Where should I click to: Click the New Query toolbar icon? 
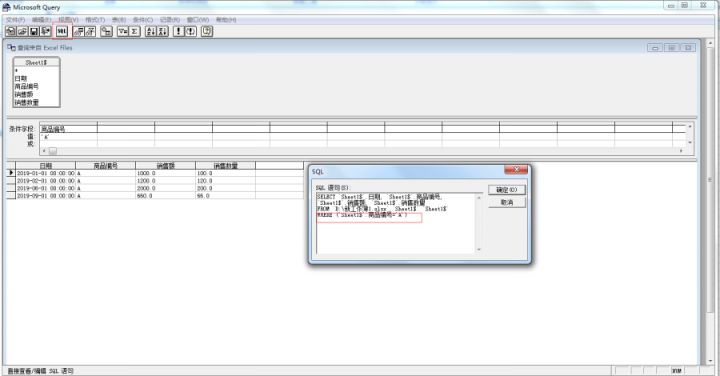pos(11,31)
